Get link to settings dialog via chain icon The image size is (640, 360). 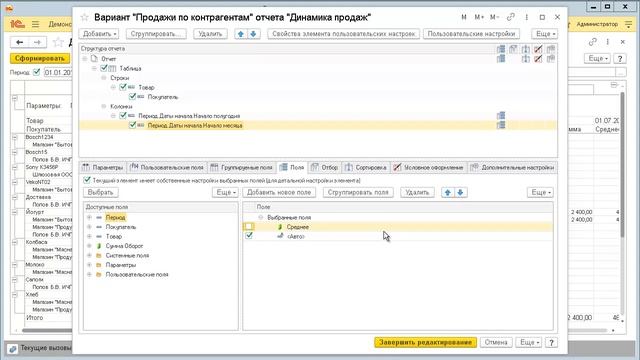pyautogui.click(x=511, y=18)
